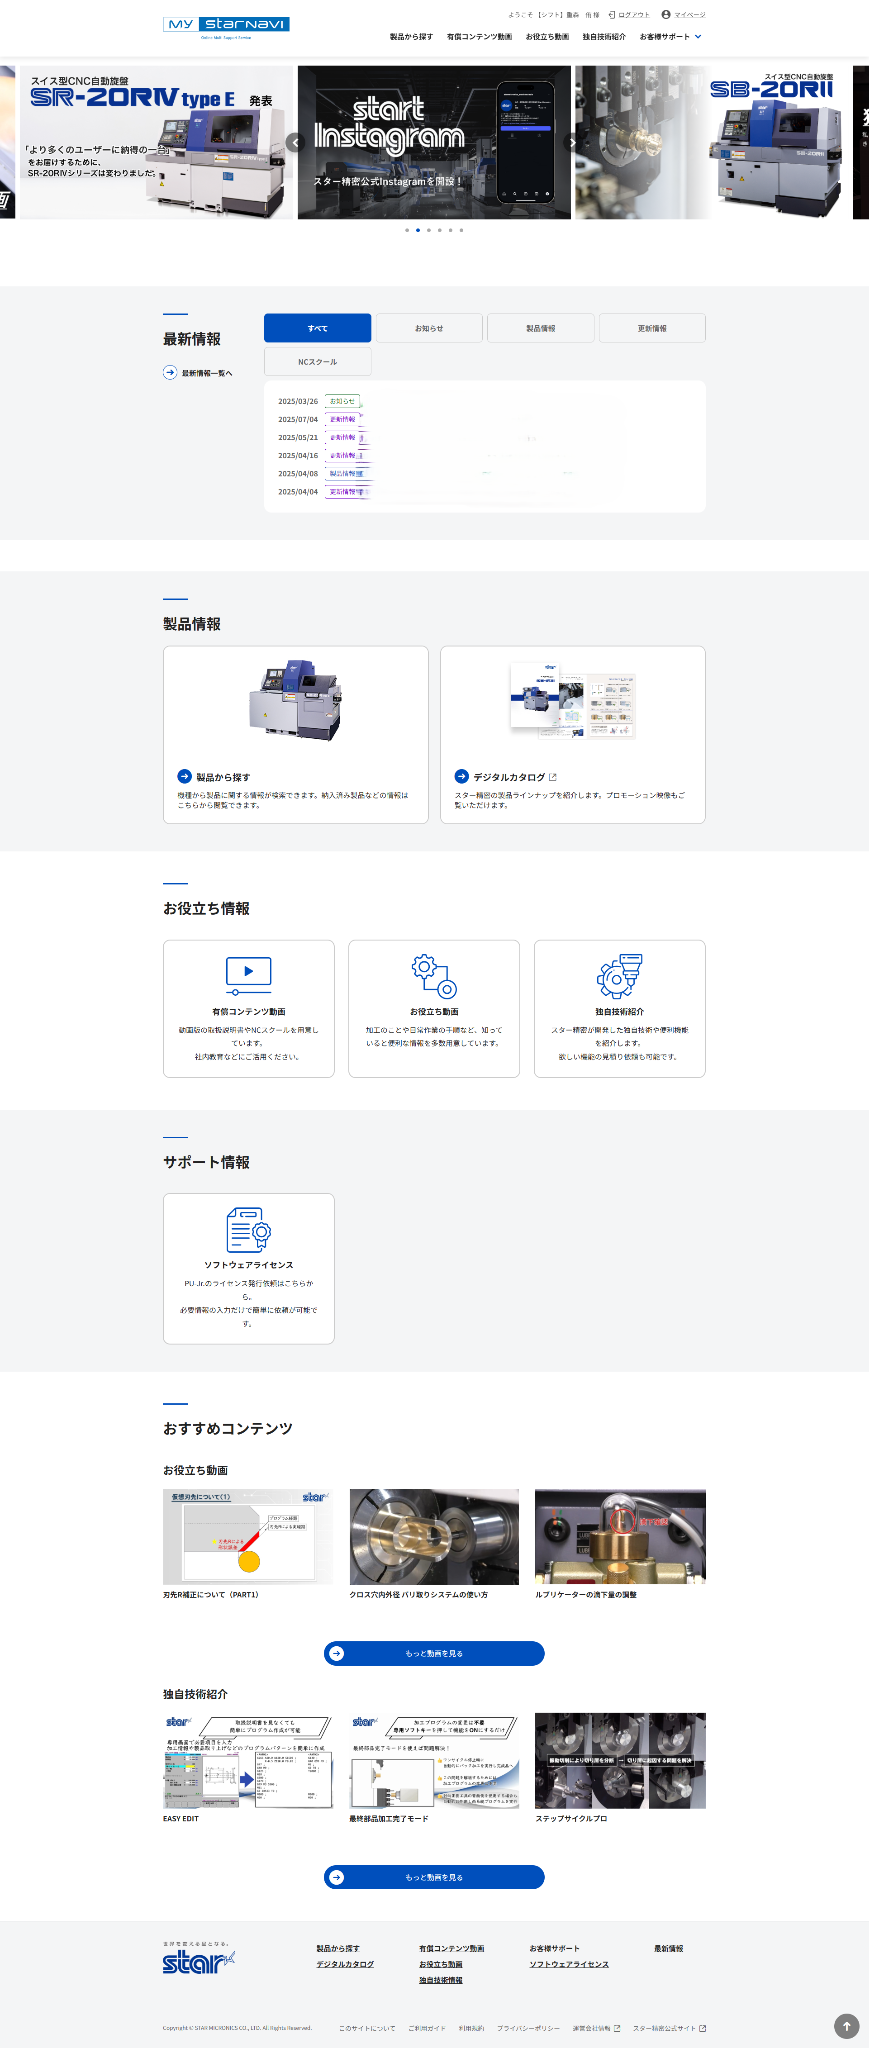The image size is (869, 2048).
Task: Open 製品から探す in top navigation
Action: click(x=411, y=37)
